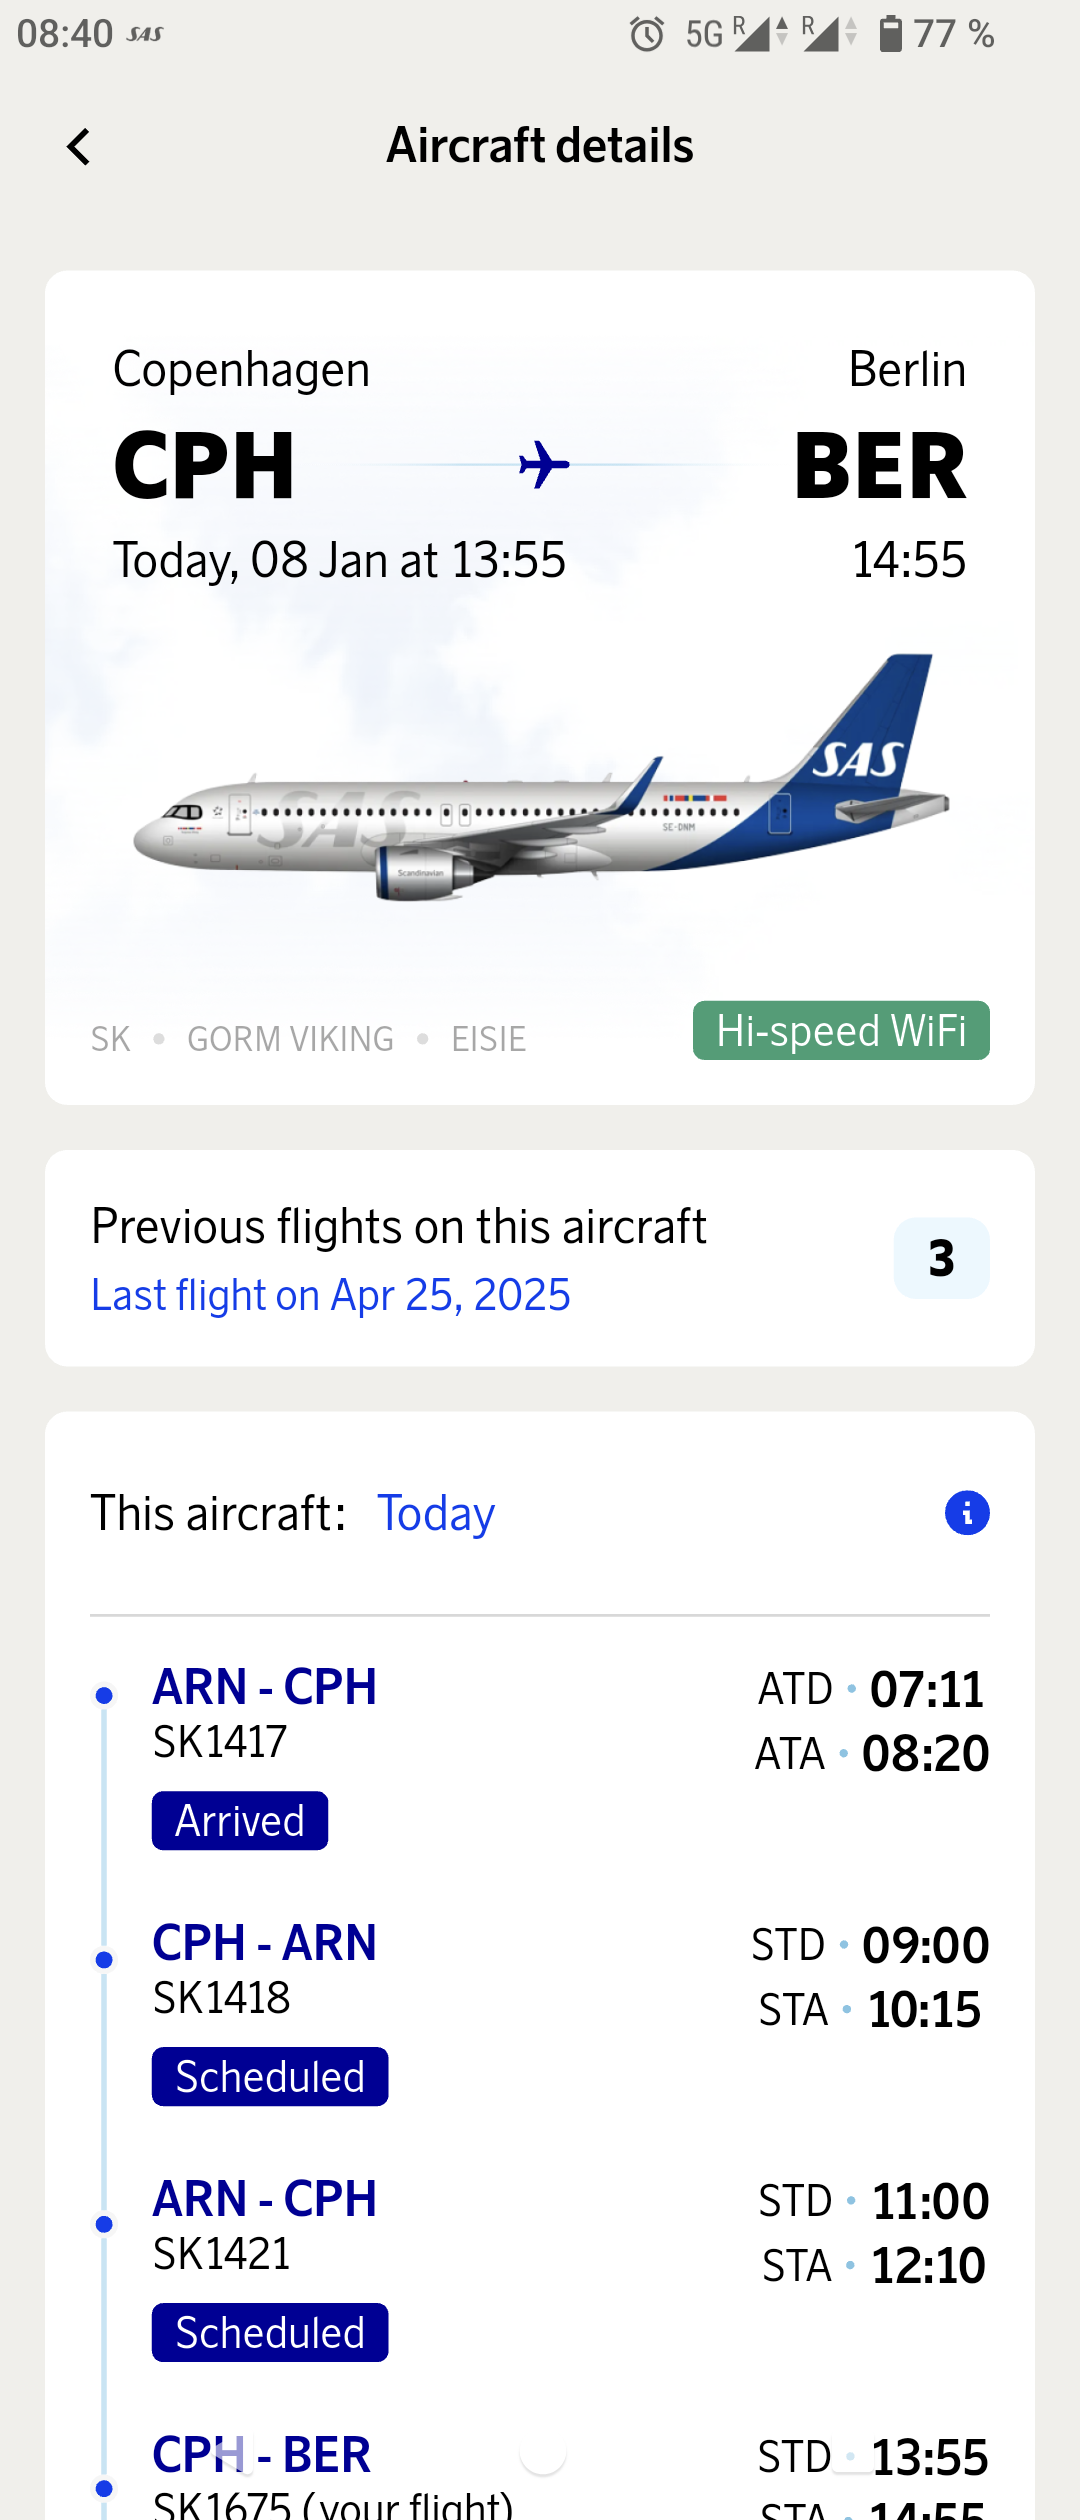
Task: Open the Today date selector
Action: 435,1513
